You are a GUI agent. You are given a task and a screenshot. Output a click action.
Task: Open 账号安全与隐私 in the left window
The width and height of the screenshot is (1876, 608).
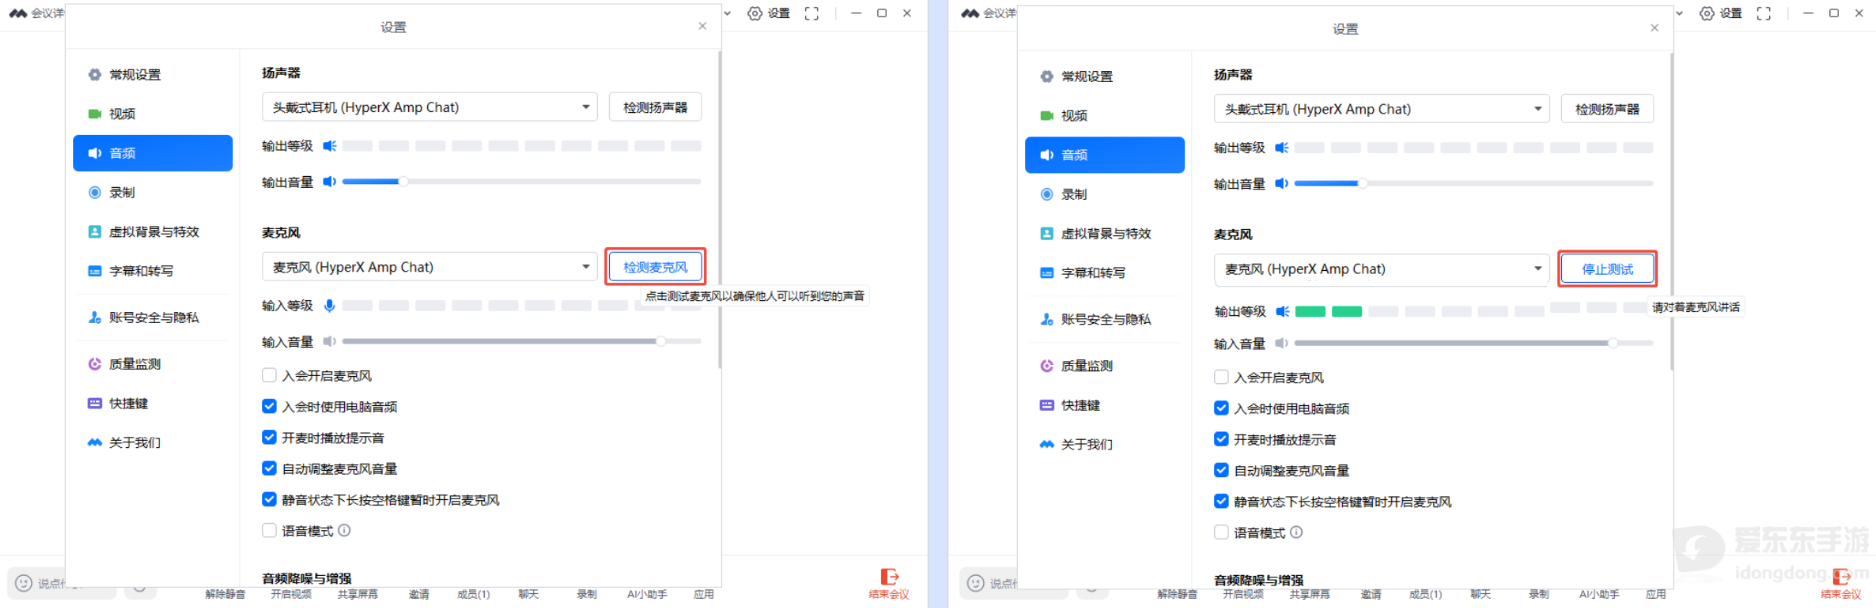point(153,318)
